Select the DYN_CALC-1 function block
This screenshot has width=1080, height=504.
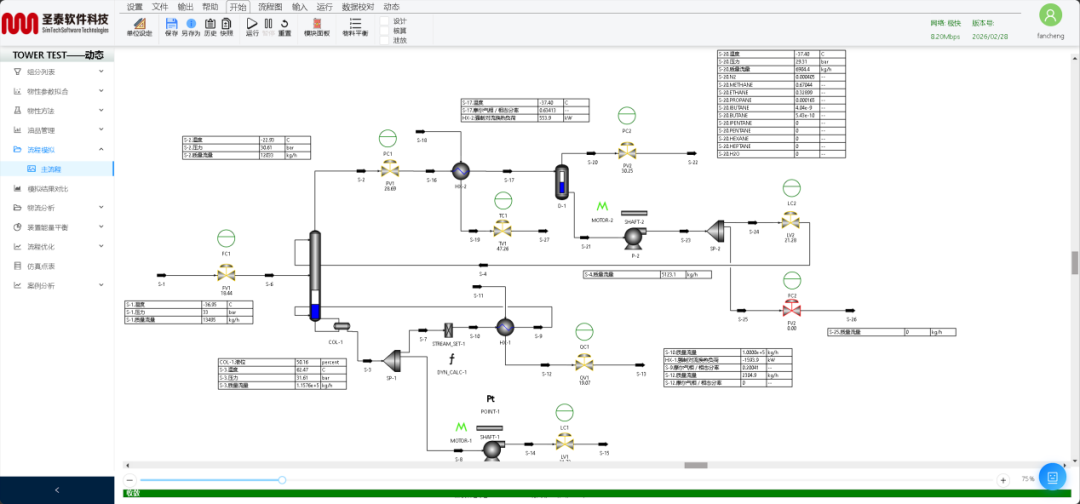click(453, 359)
